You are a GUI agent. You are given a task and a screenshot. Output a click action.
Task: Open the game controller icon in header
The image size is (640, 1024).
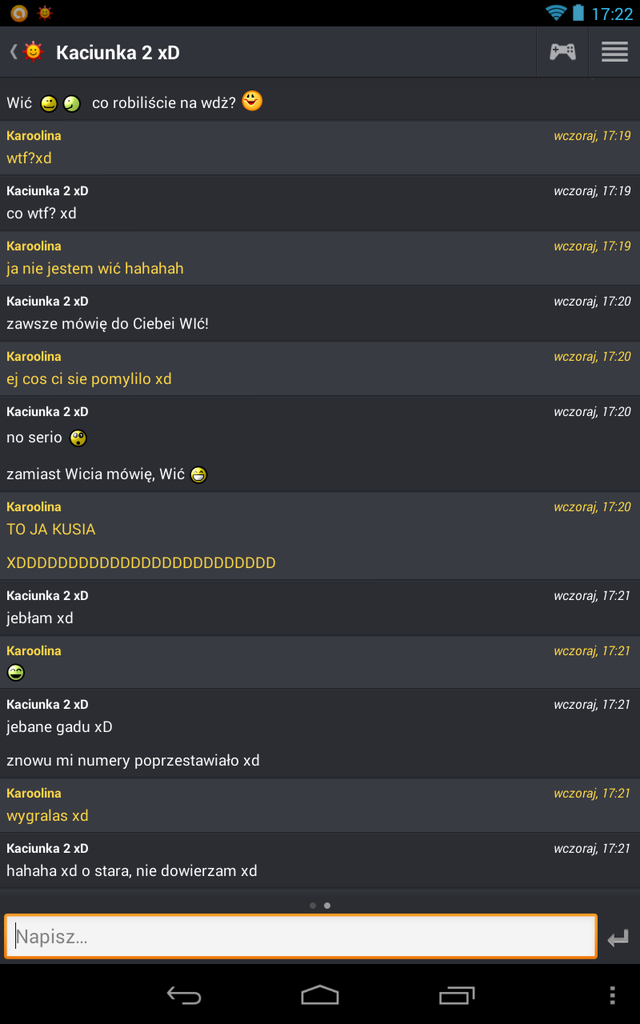coord(562,52)
